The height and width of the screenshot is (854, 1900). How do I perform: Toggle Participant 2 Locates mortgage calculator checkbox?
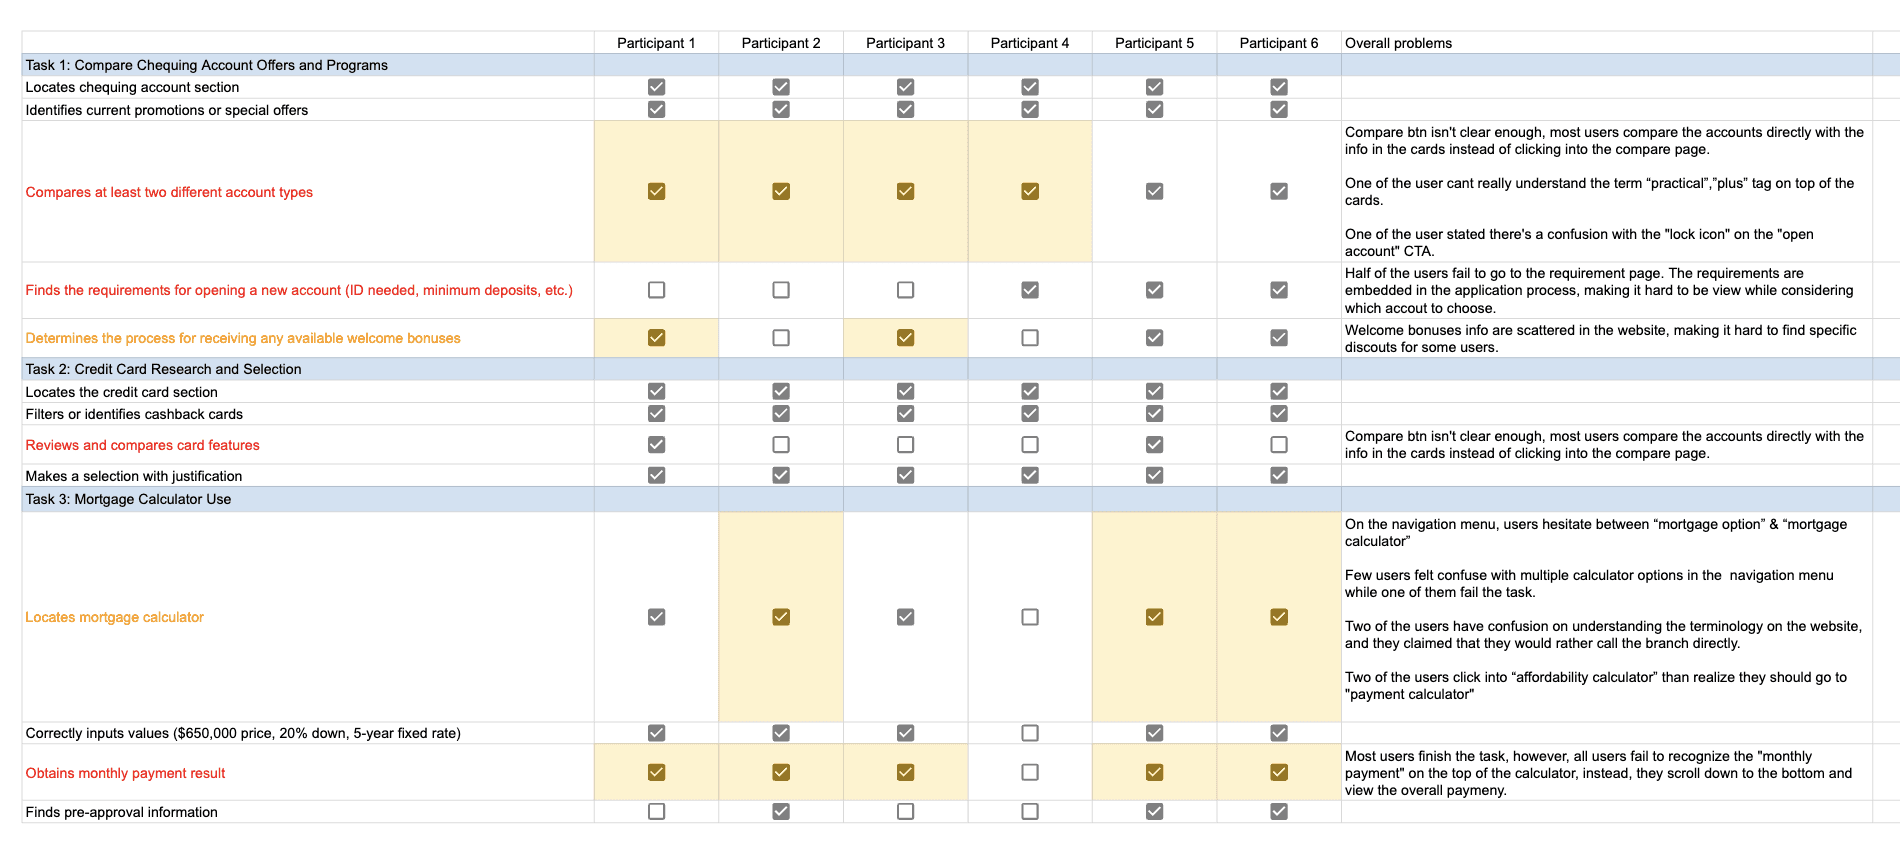(x=781, y=617)
